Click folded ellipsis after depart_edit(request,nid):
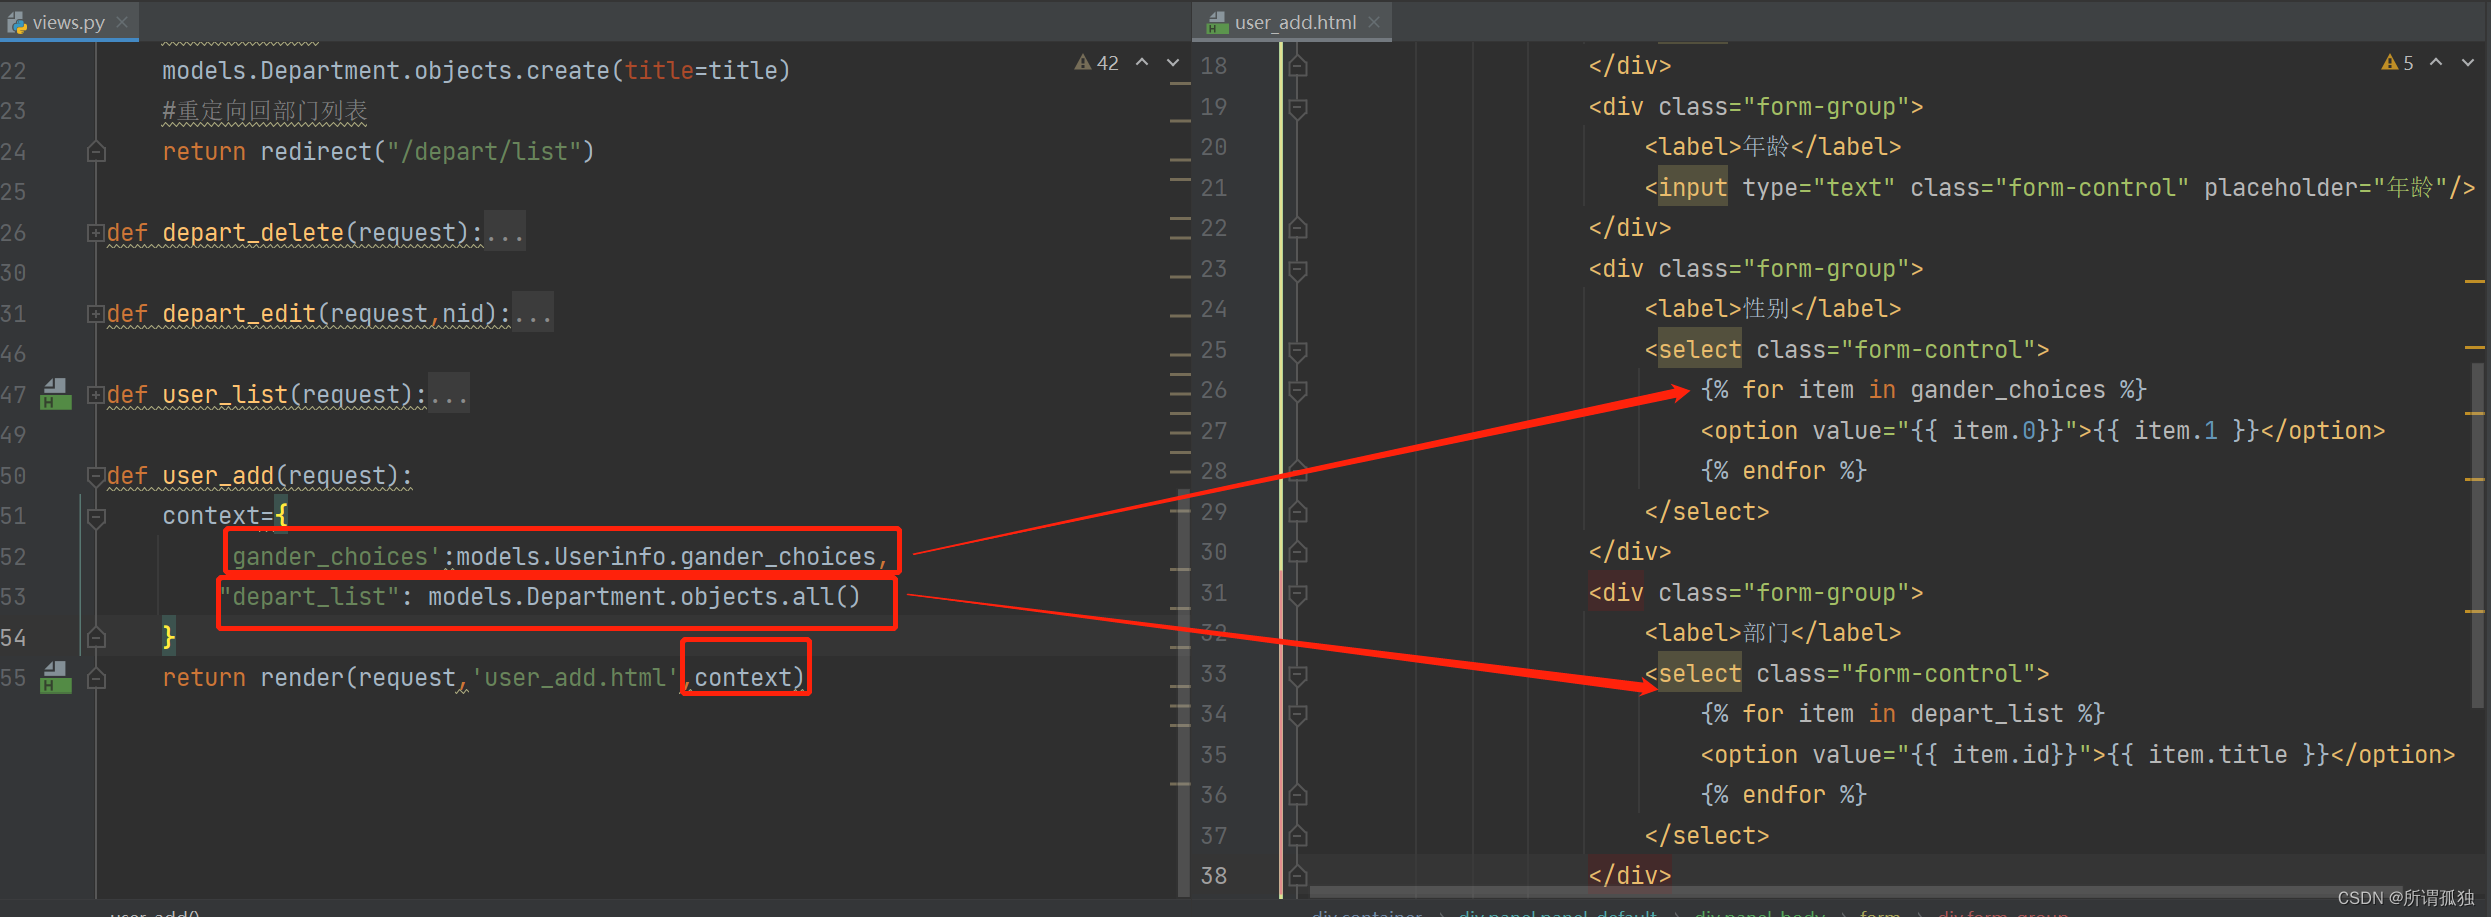 tap(532, 314)
